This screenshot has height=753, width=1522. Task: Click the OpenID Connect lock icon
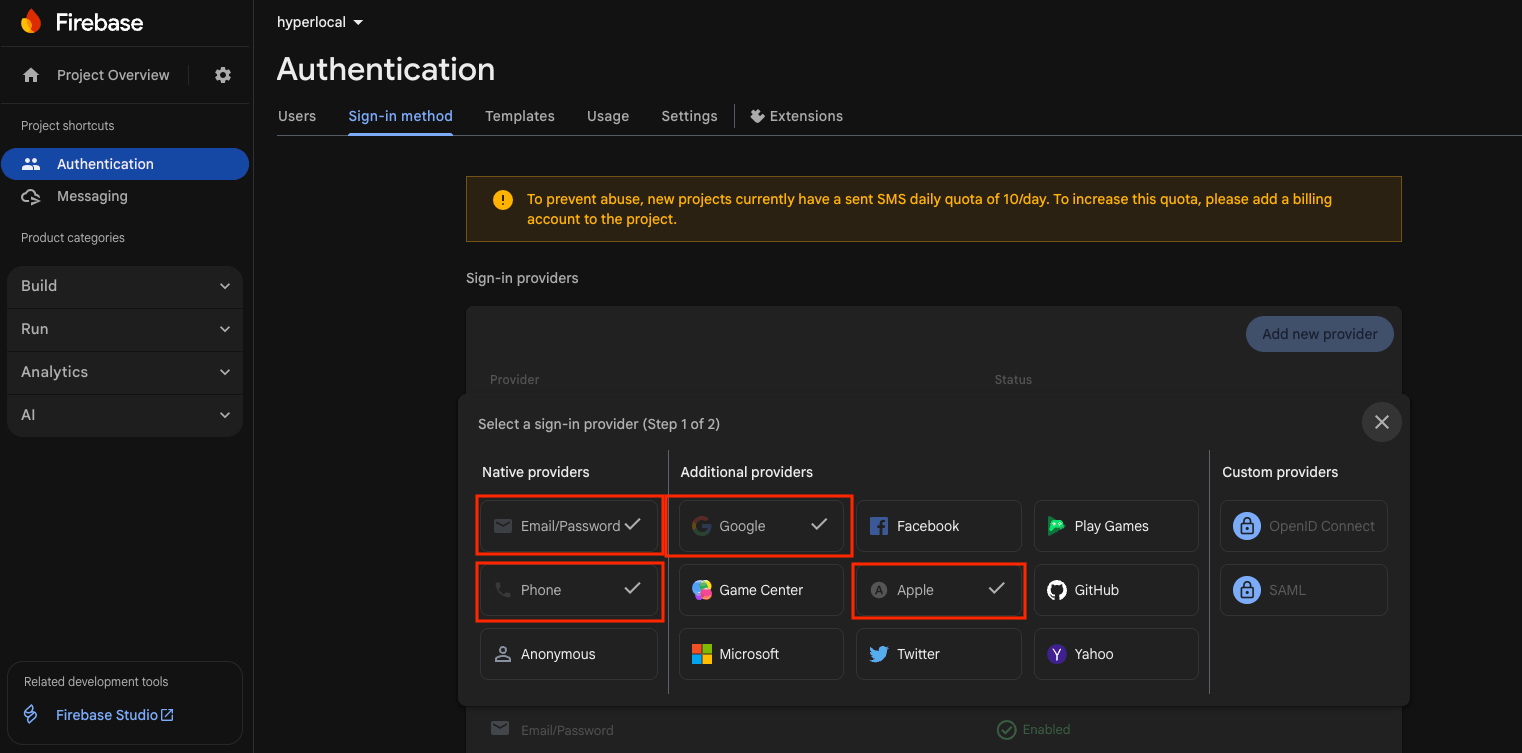pyautogui.click(x=1247, y=526)
